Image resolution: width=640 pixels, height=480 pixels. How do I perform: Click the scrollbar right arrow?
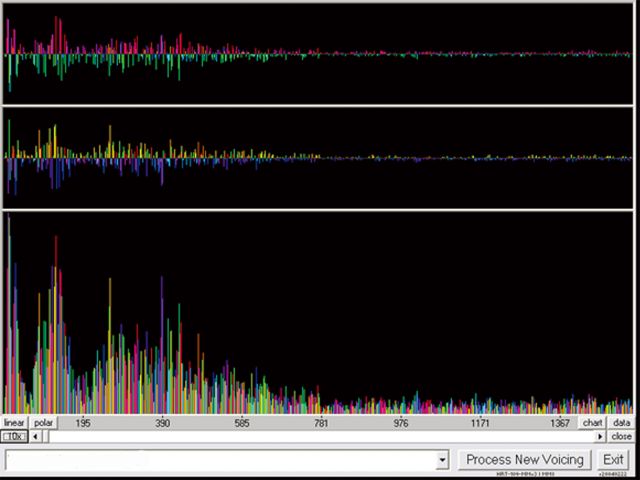coord(600,436)
